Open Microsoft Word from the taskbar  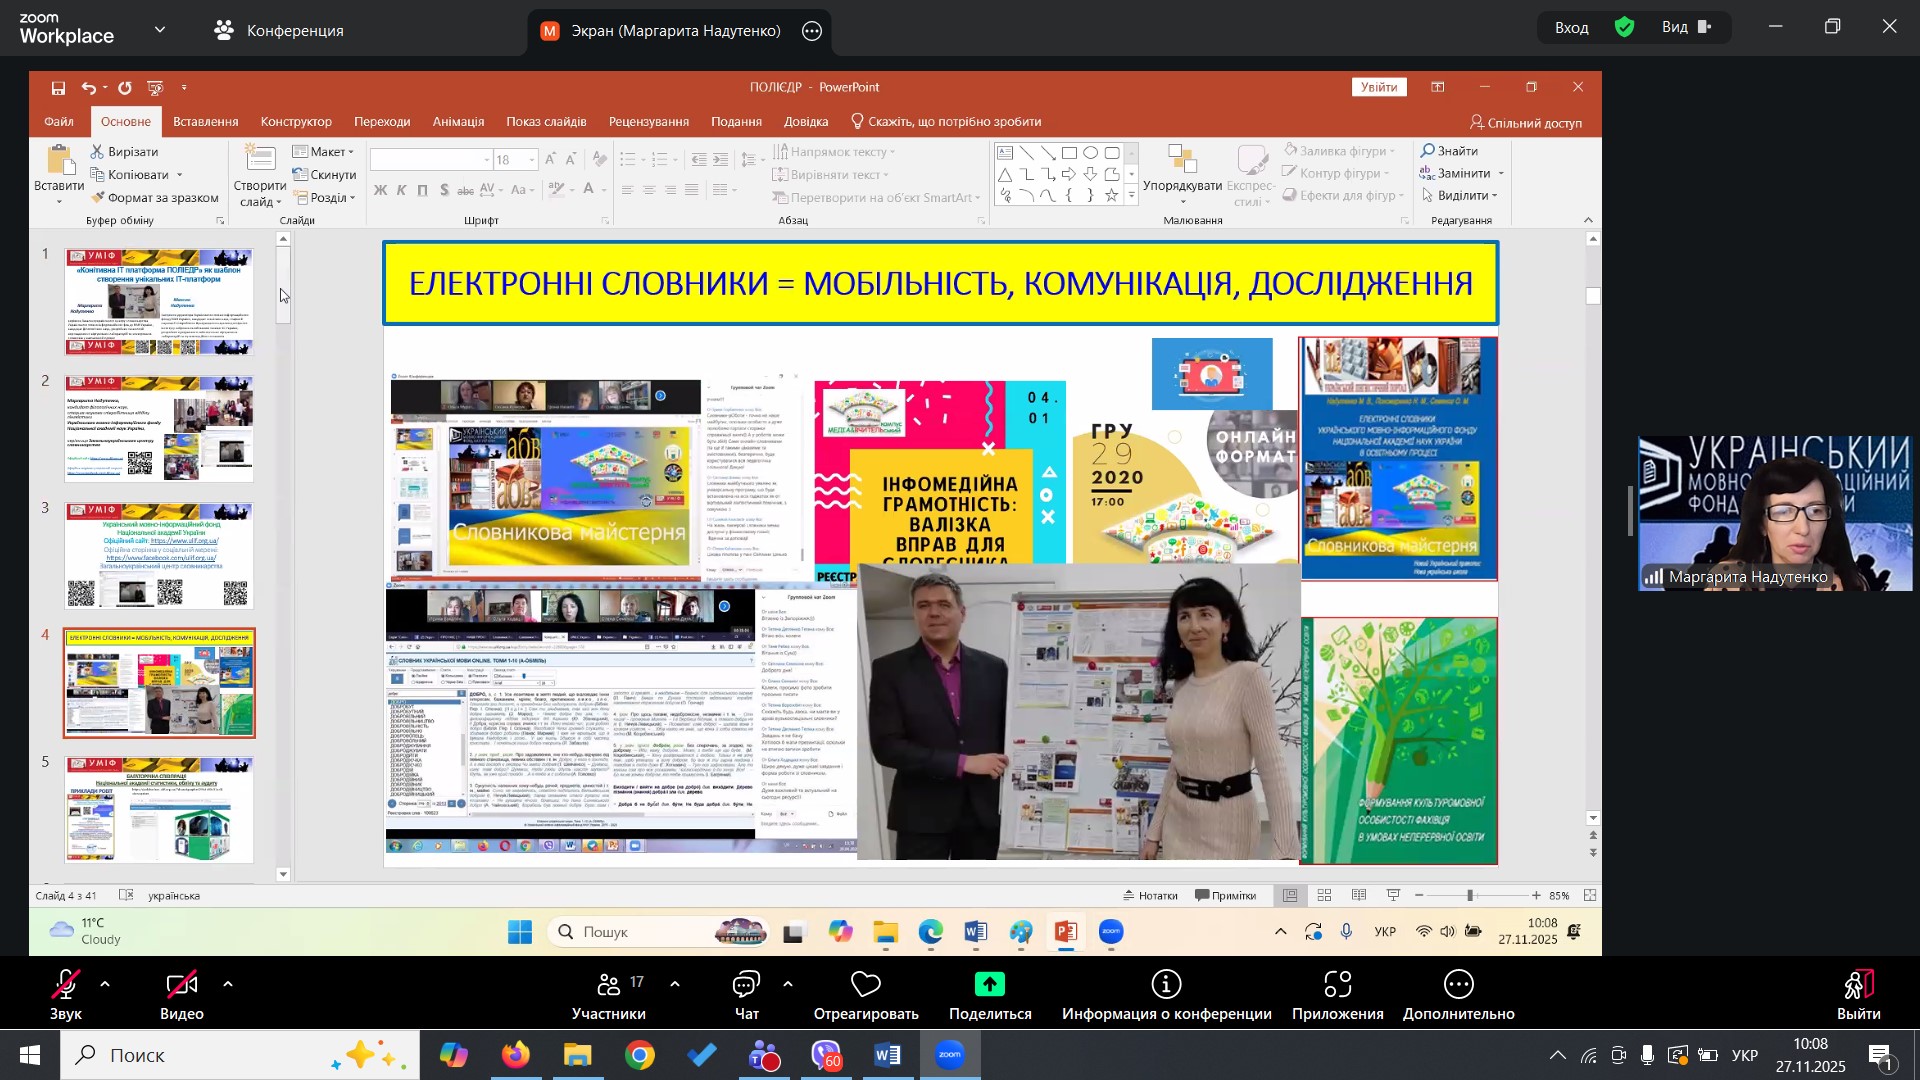click(x=888, y=1056)
